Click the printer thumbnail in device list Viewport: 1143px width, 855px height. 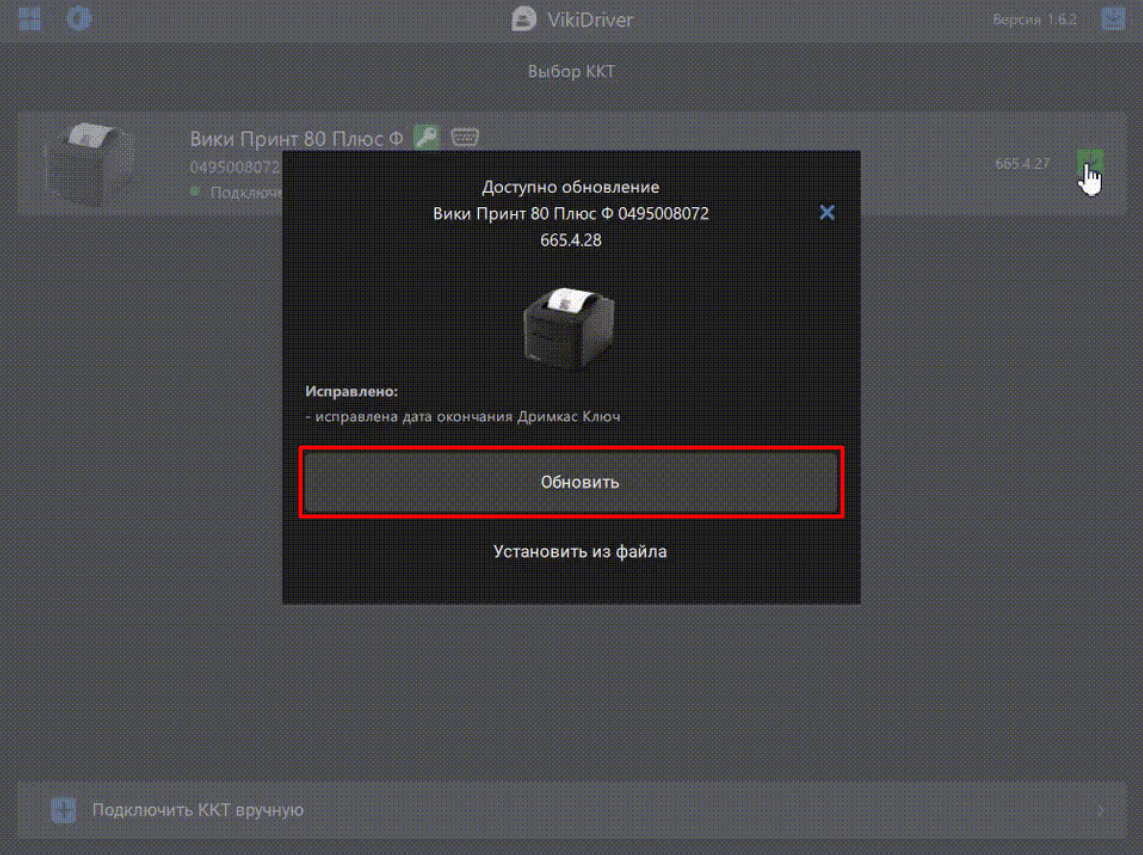click(88, 163)
